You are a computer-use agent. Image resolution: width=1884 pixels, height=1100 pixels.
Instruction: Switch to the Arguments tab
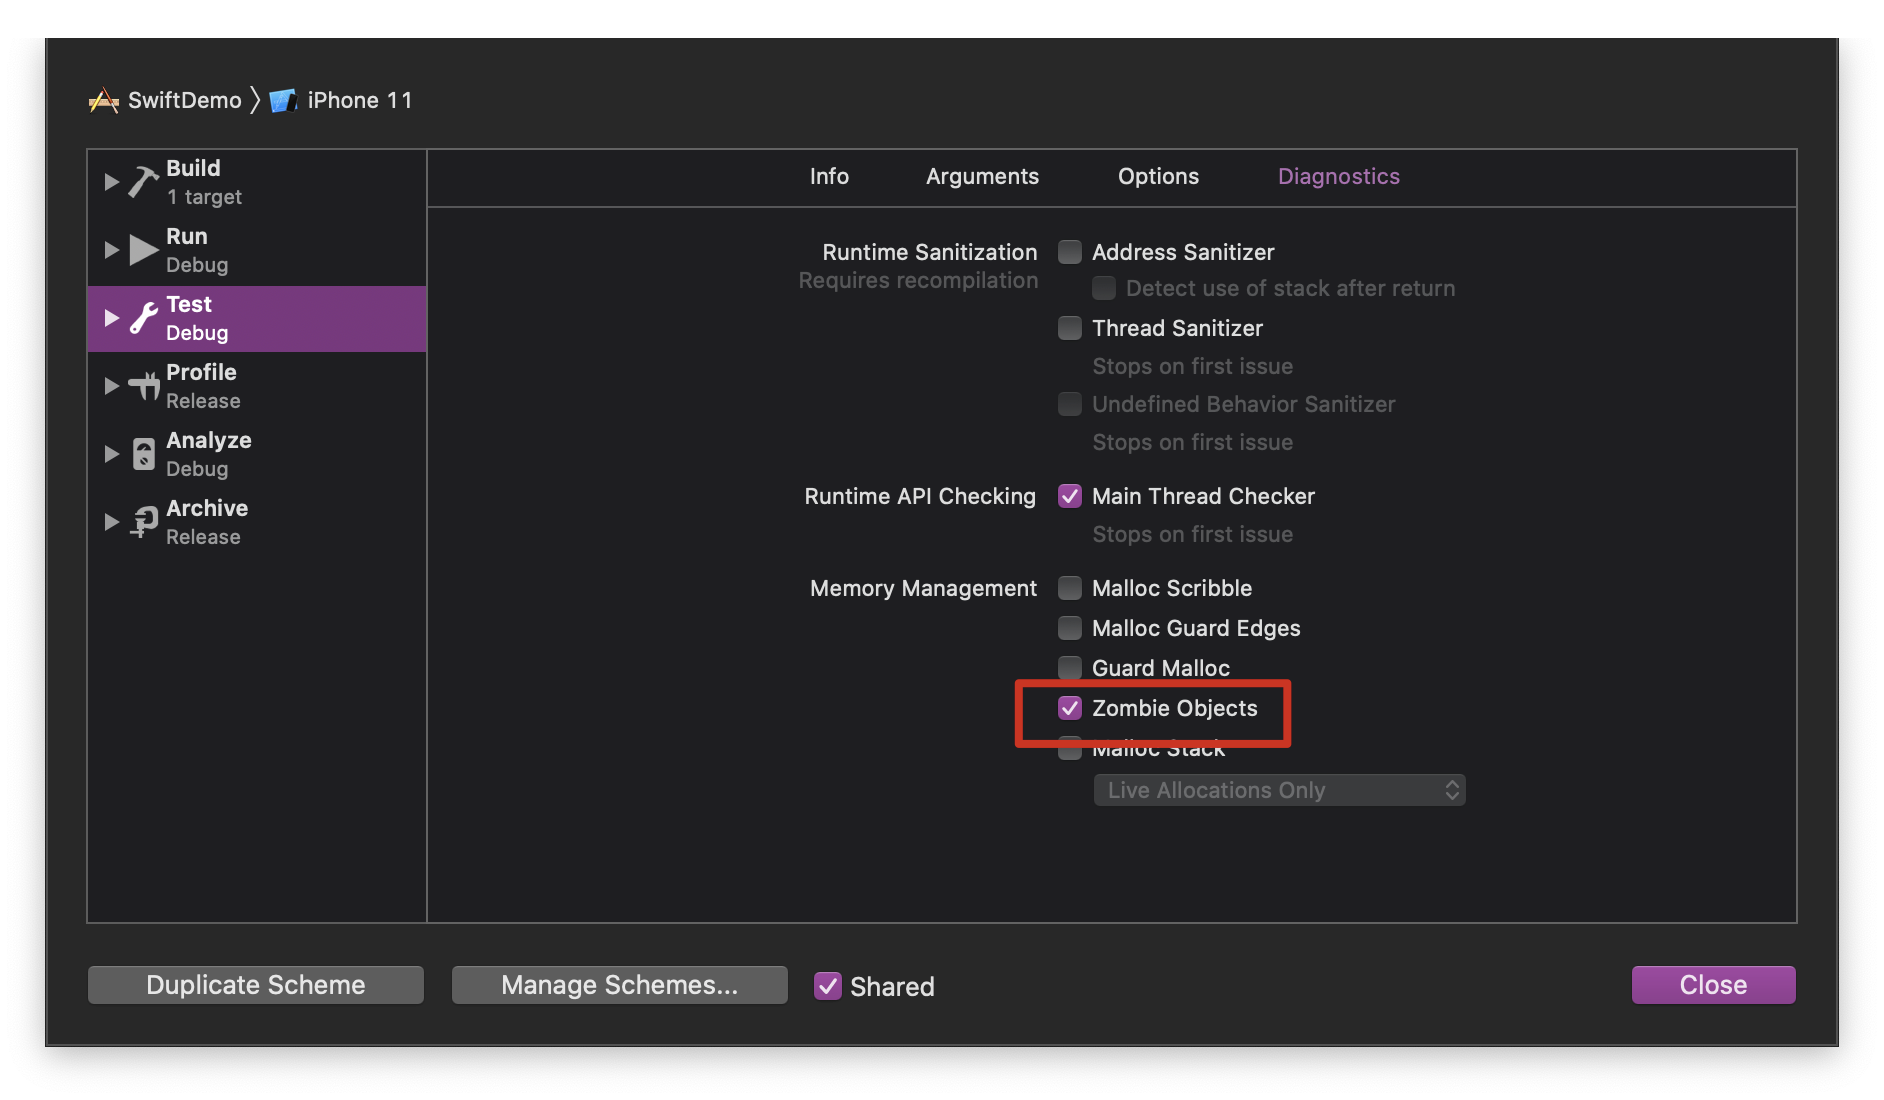coord(982,177)
